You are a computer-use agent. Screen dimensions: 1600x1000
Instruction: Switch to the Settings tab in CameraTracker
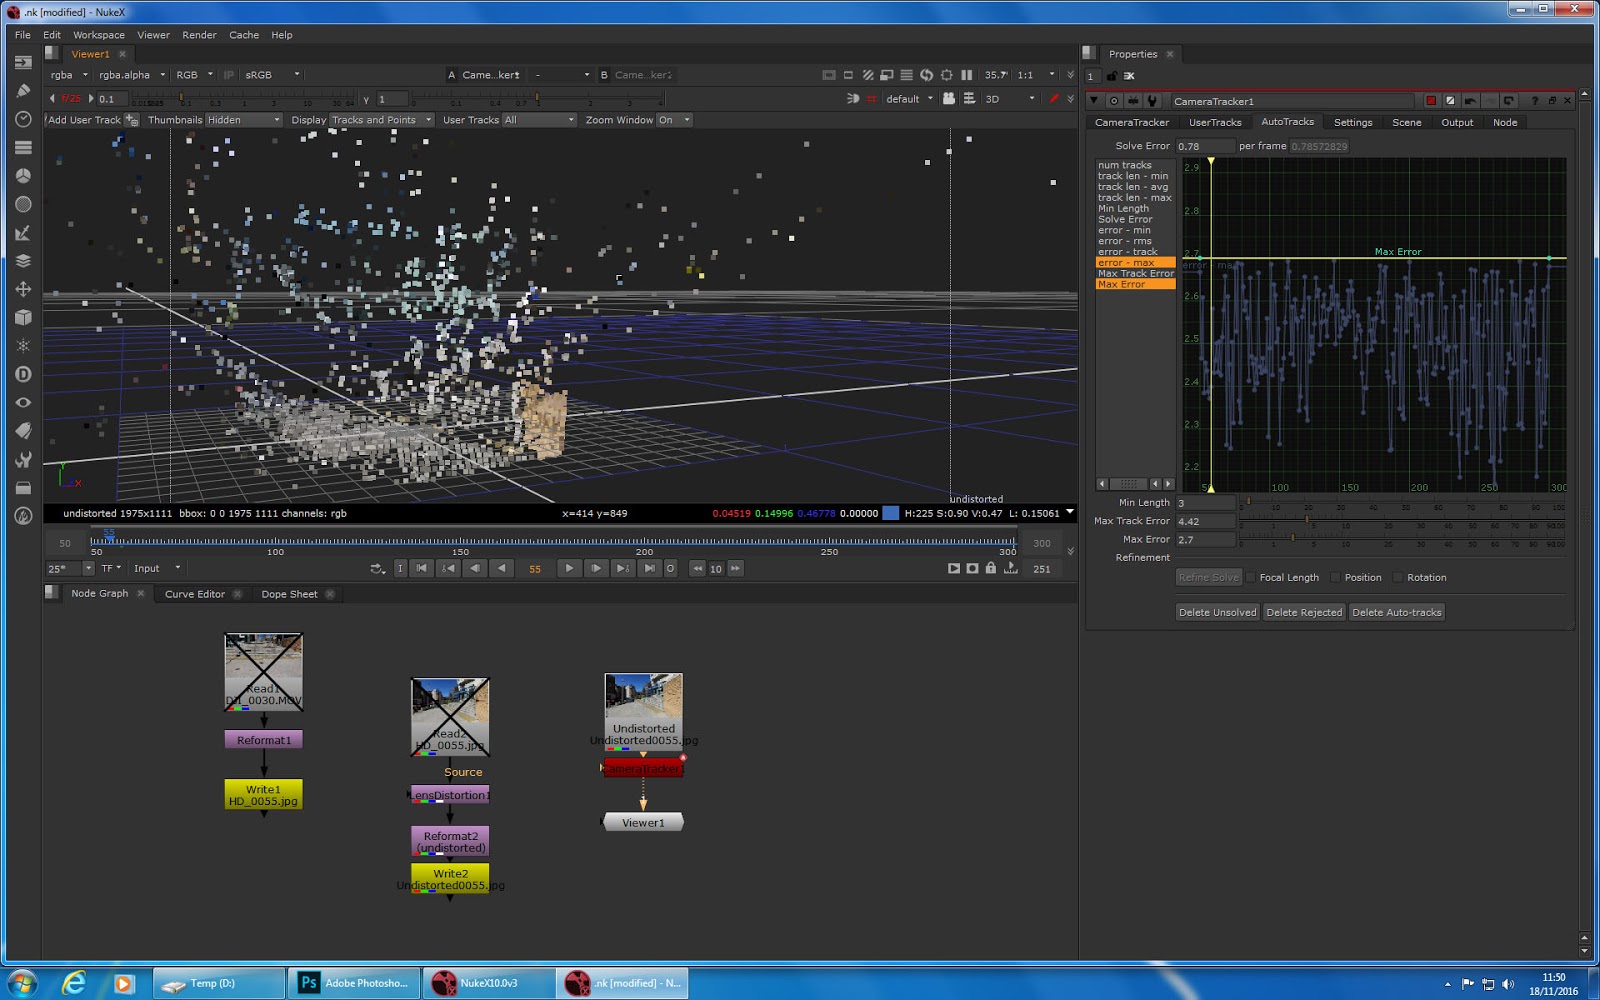1352,121
